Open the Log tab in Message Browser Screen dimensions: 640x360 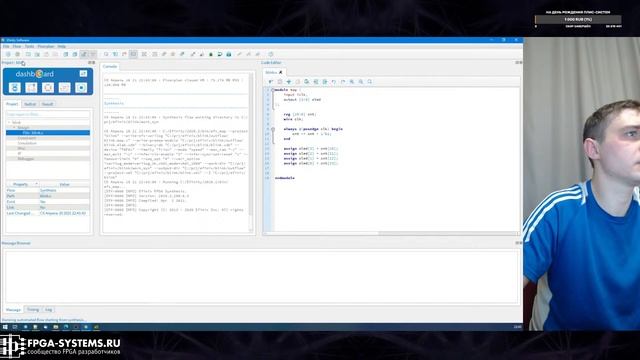[49, 310]
